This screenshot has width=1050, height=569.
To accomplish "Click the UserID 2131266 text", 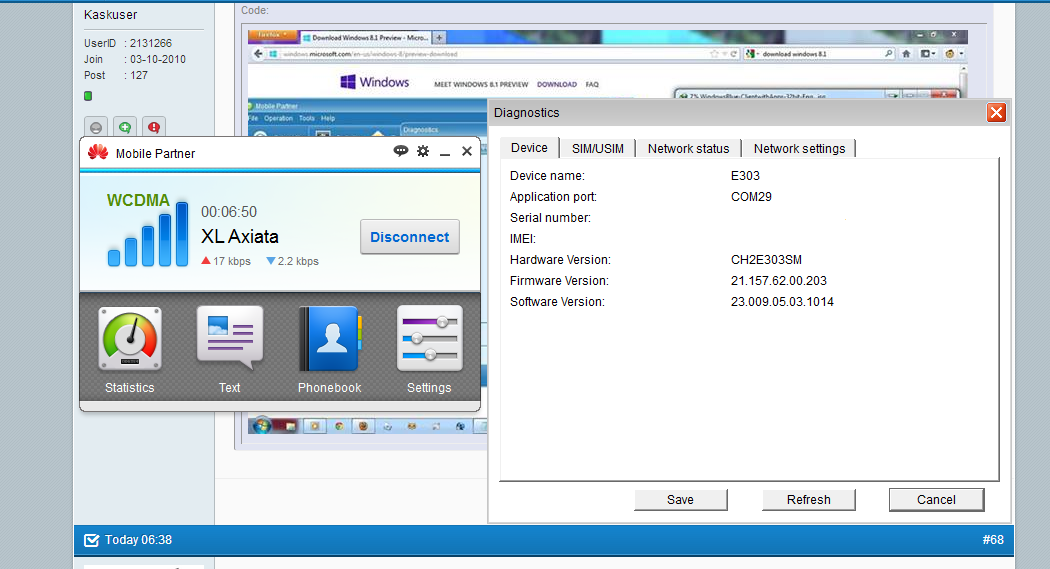I will 128,43.
